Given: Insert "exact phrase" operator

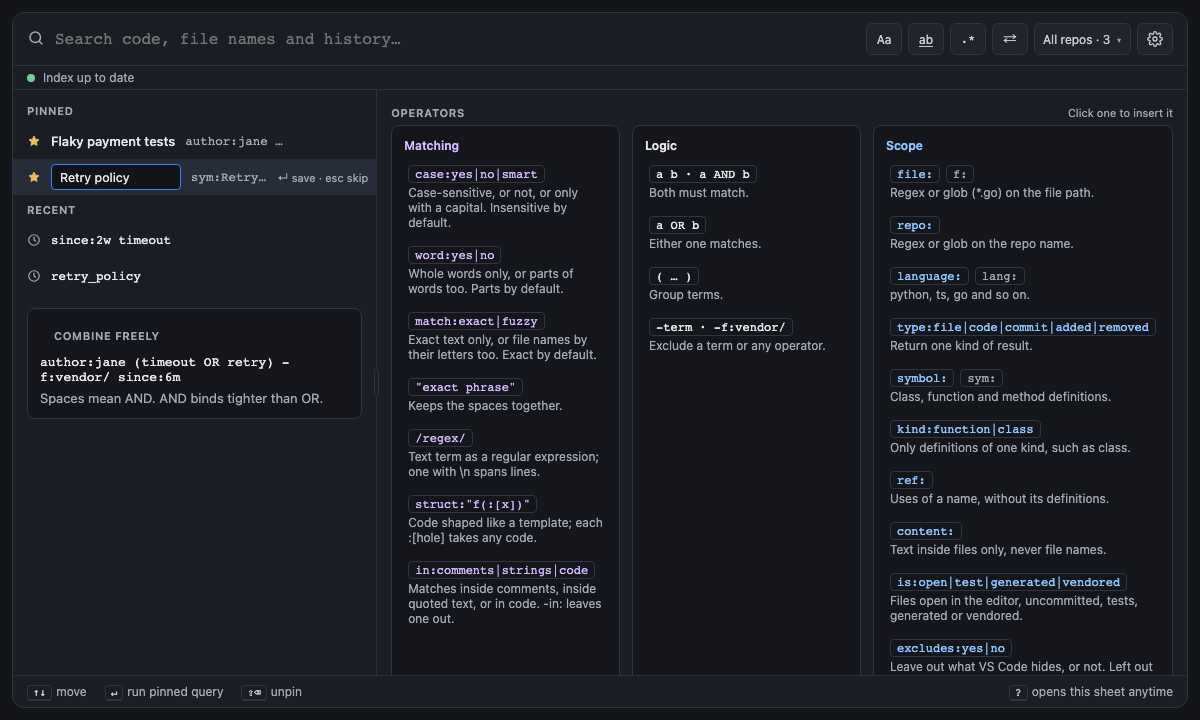Looking at the screenshot, I should tap(465, 387).
